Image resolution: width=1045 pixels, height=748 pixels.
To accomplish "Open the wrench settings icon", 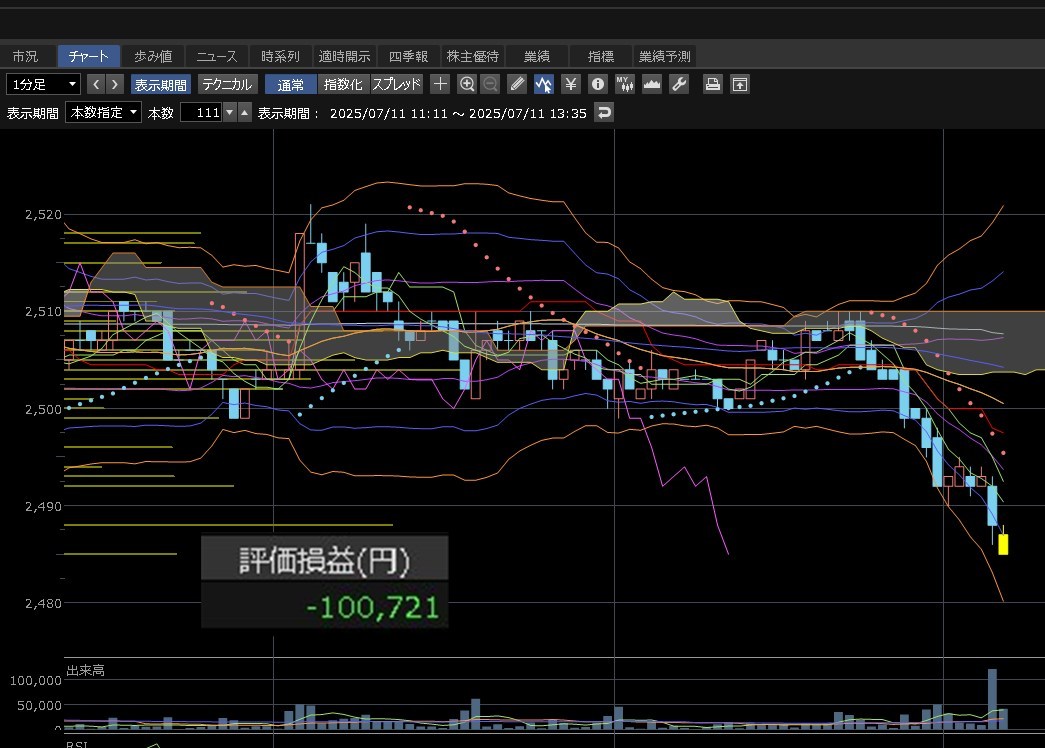I will 679,84.
